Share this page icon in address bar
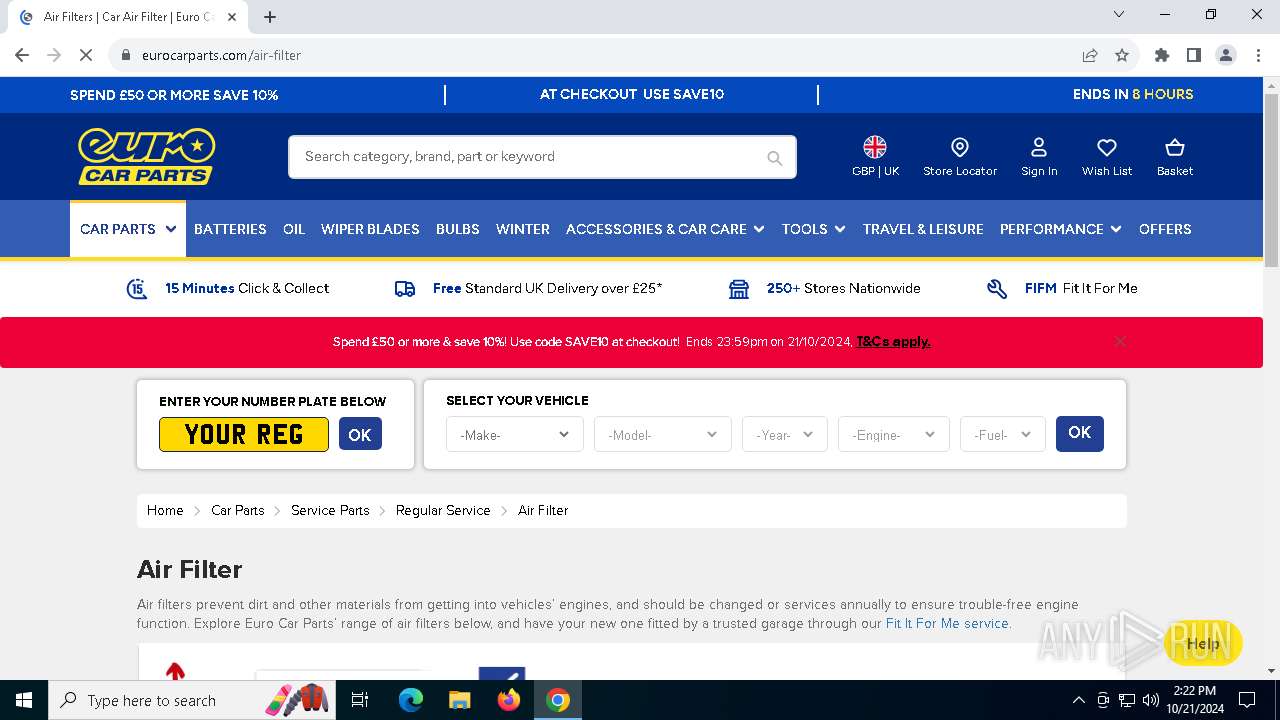Image resolution: width=1280 pixels, height=720 pixels. click(x=1090, y=55)
